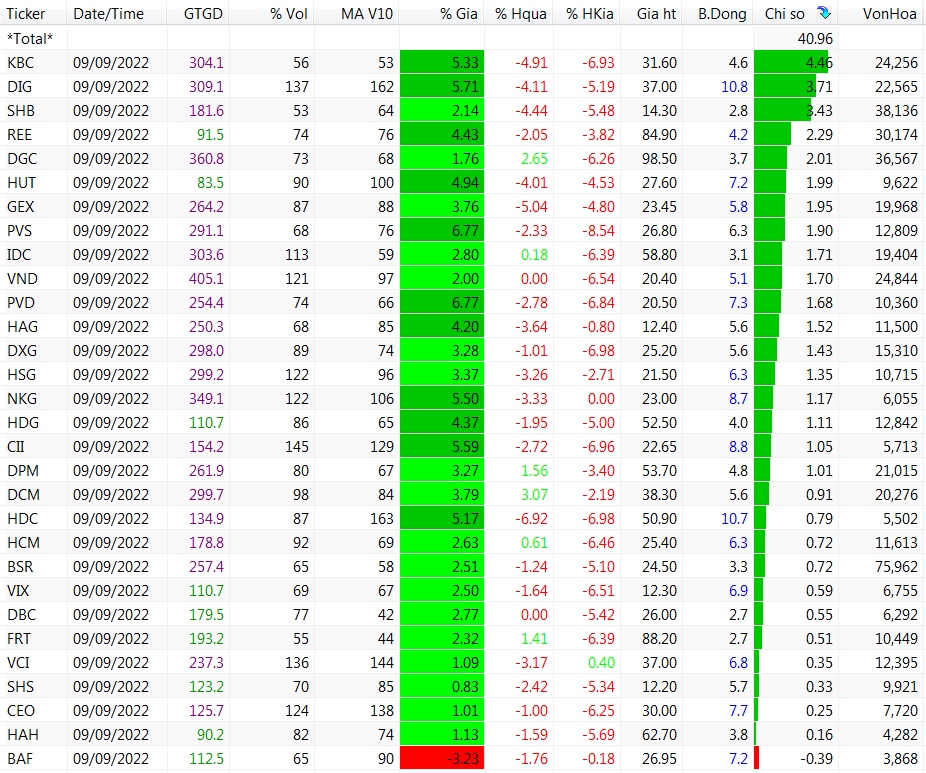Select the DPM ticker

click(x=23, y=471)
